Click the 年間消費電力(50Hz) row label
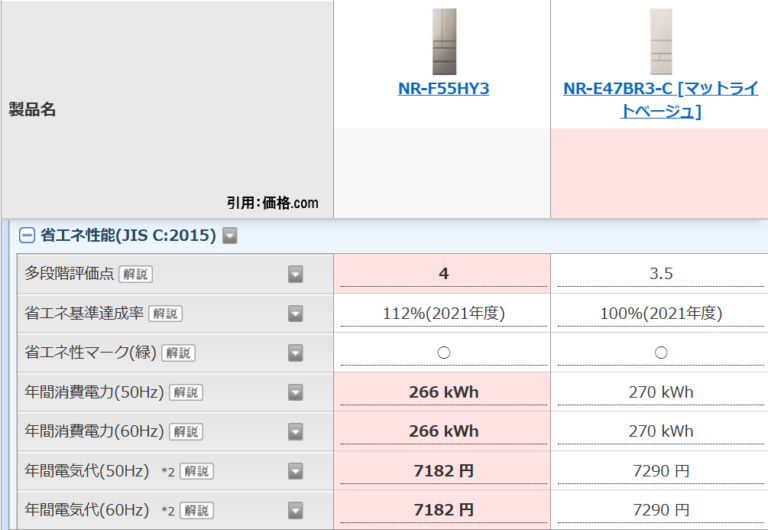This screenshot has height=530, width=768. pos(94,392)
